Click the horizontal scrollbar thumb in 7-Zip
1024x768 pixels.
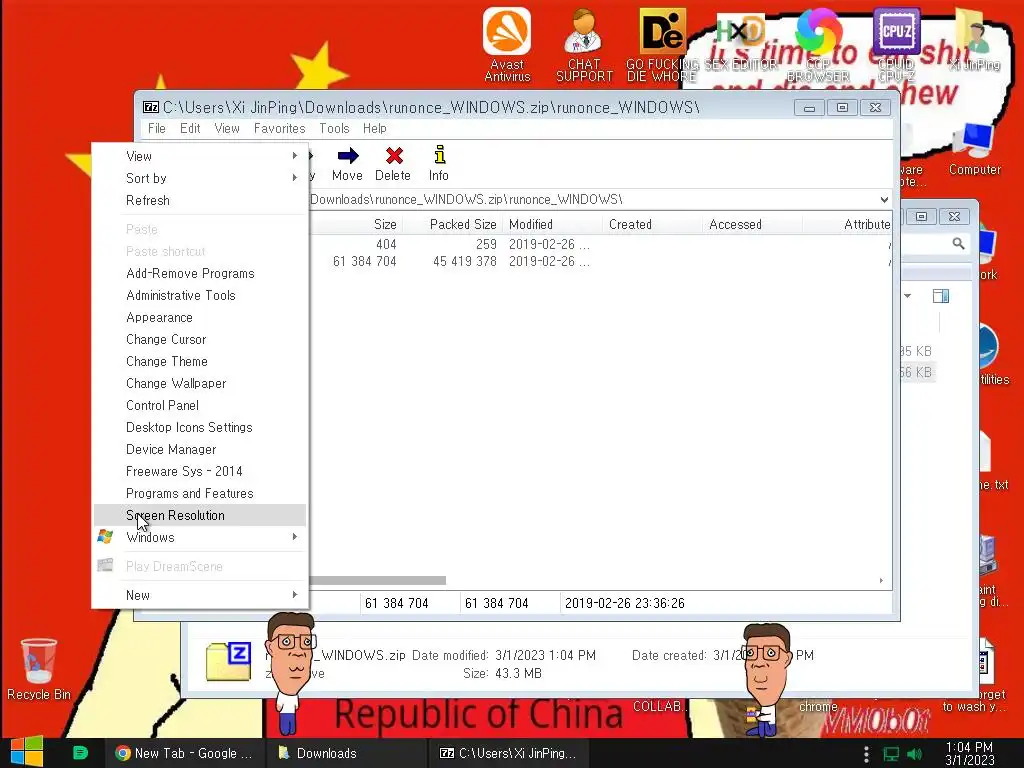377,580
